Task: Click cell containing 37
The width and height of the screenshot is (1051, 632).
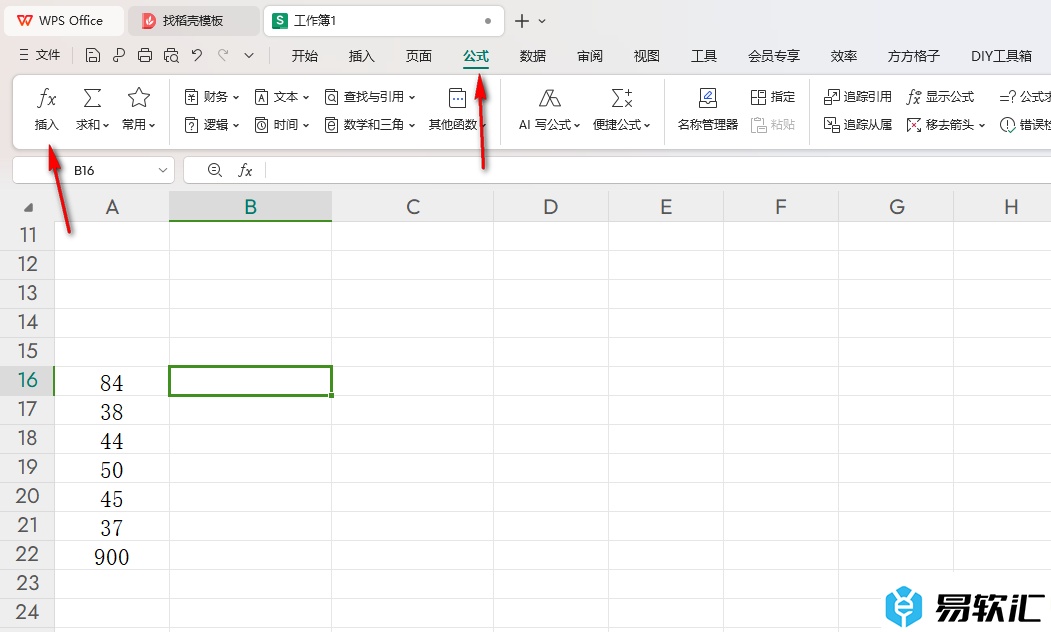Action: click(x=112, y=527)
